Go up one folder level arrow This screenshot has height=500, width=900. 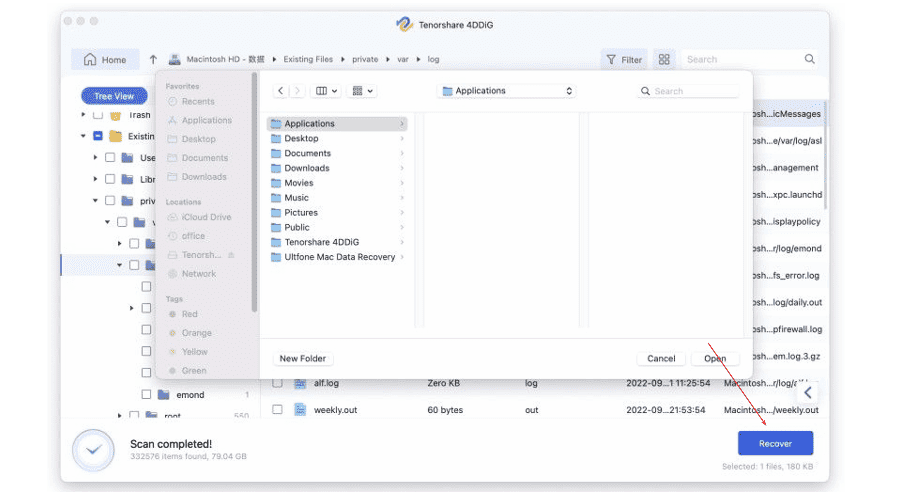click(x=153, y=60)
